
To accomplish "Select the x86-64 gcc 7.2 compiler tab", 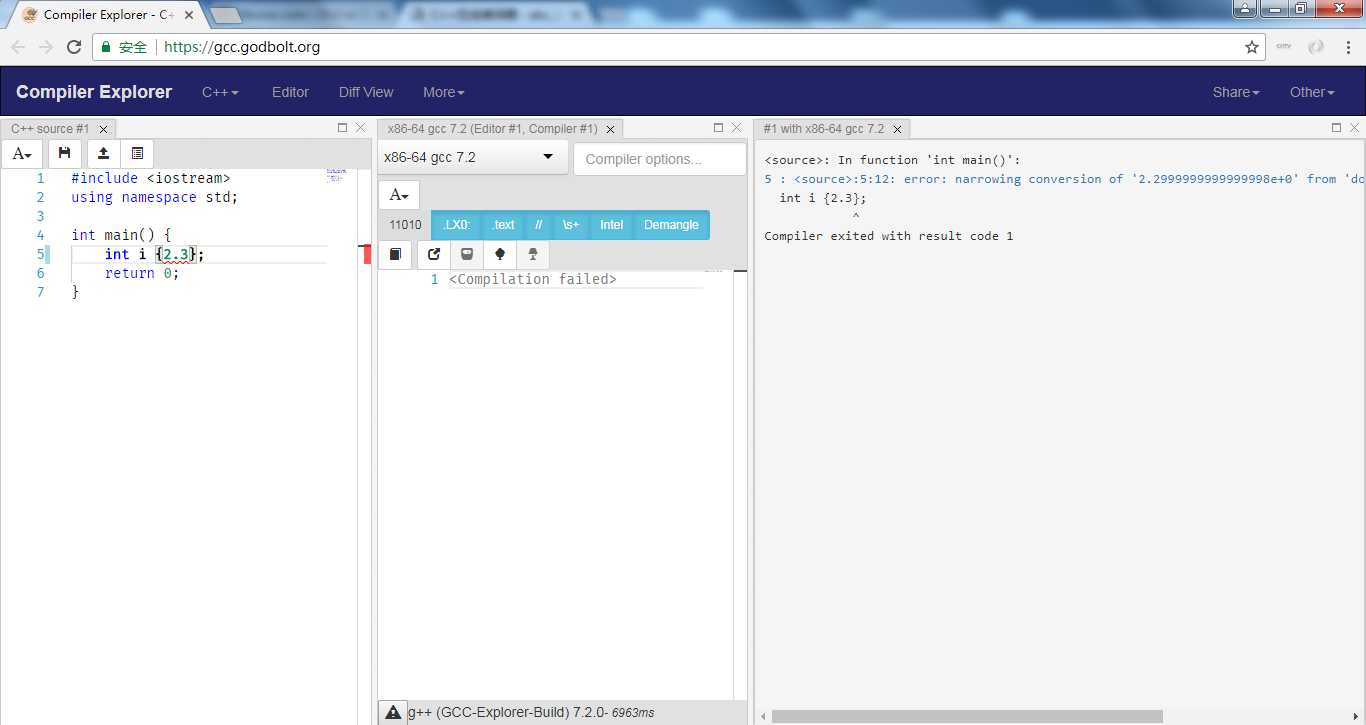I will (x=492, y=129).
